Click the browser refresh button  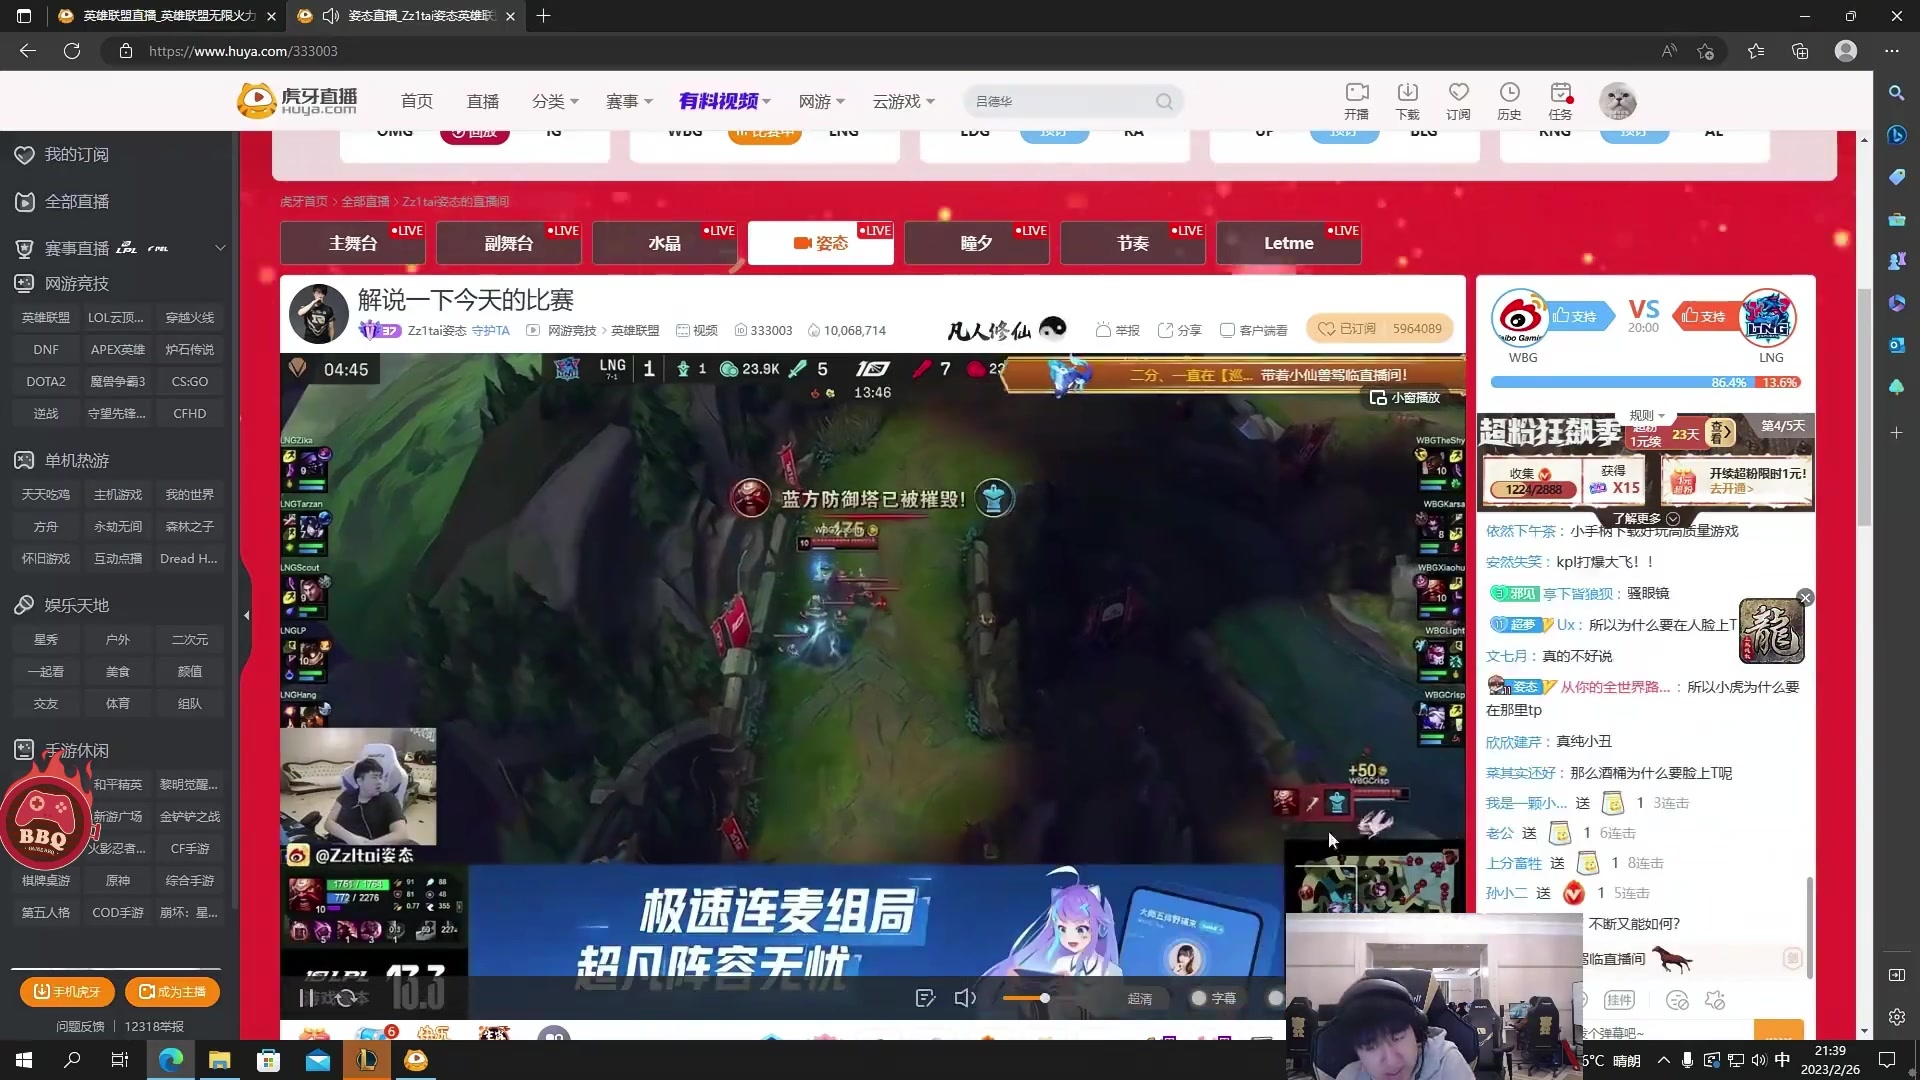pos(72,51)
